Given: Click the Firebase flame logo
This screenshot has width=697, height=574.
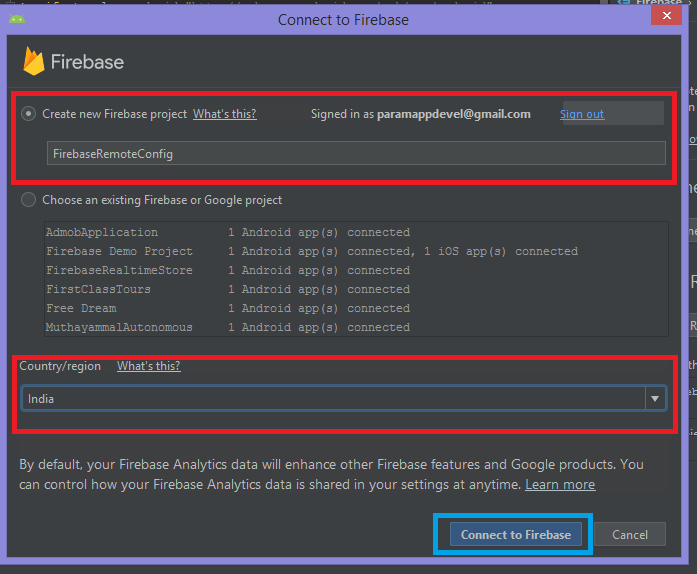Looking at the screenshot, I should point(34,61).
